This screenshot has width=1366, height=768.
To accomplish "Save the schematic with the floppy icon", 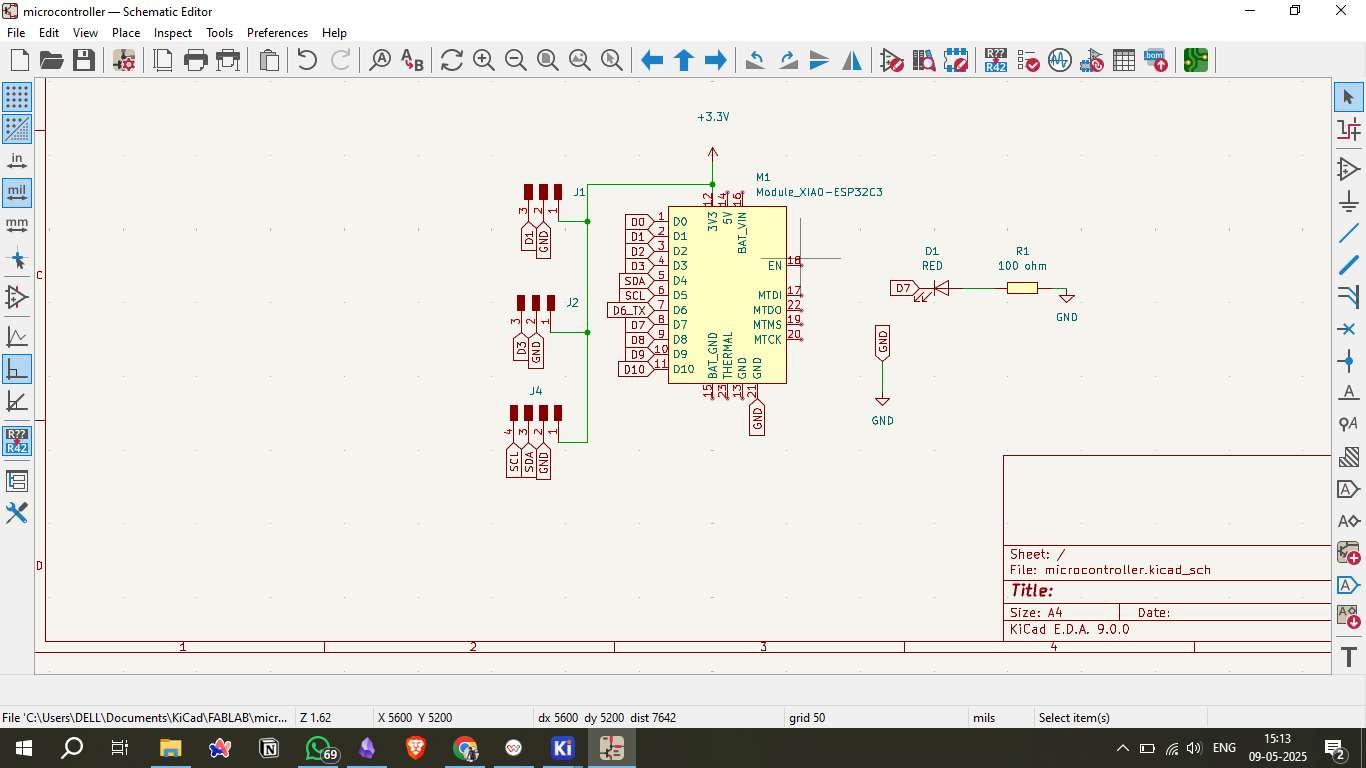I will pos(84,61).
